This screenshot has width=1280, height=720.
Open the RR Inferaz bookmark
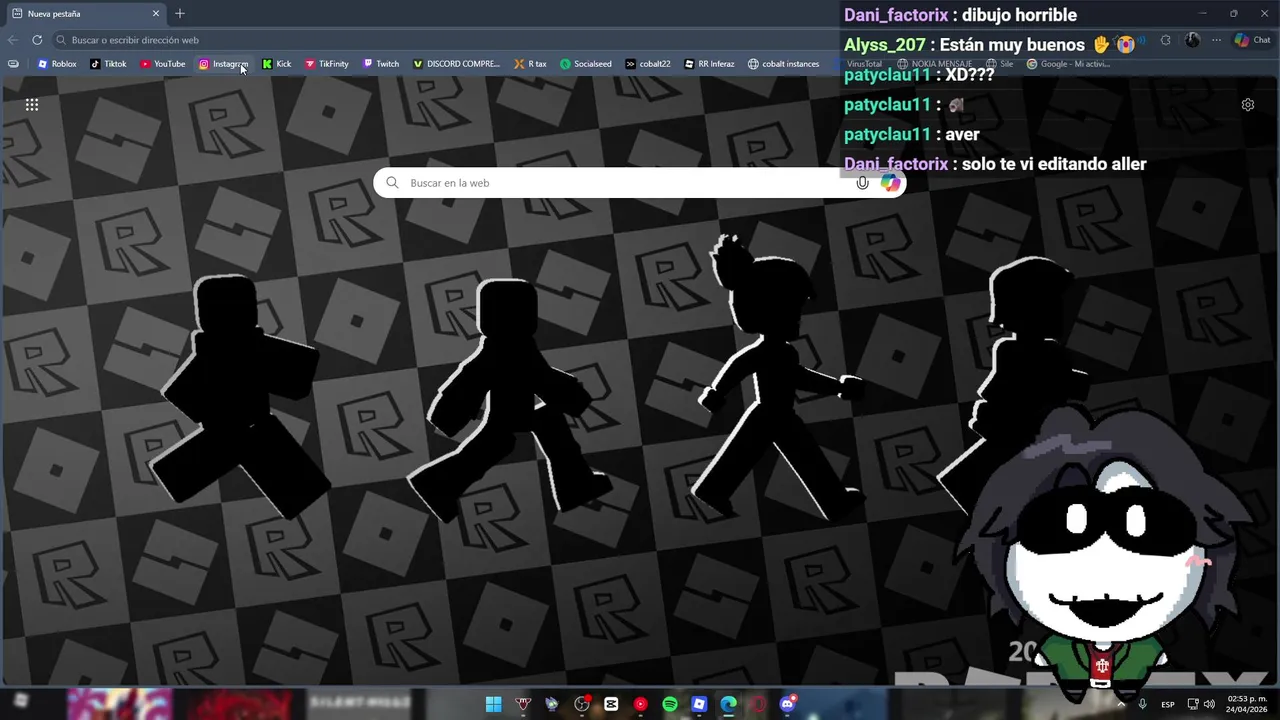pyautogui.click(x=709, y=64)
